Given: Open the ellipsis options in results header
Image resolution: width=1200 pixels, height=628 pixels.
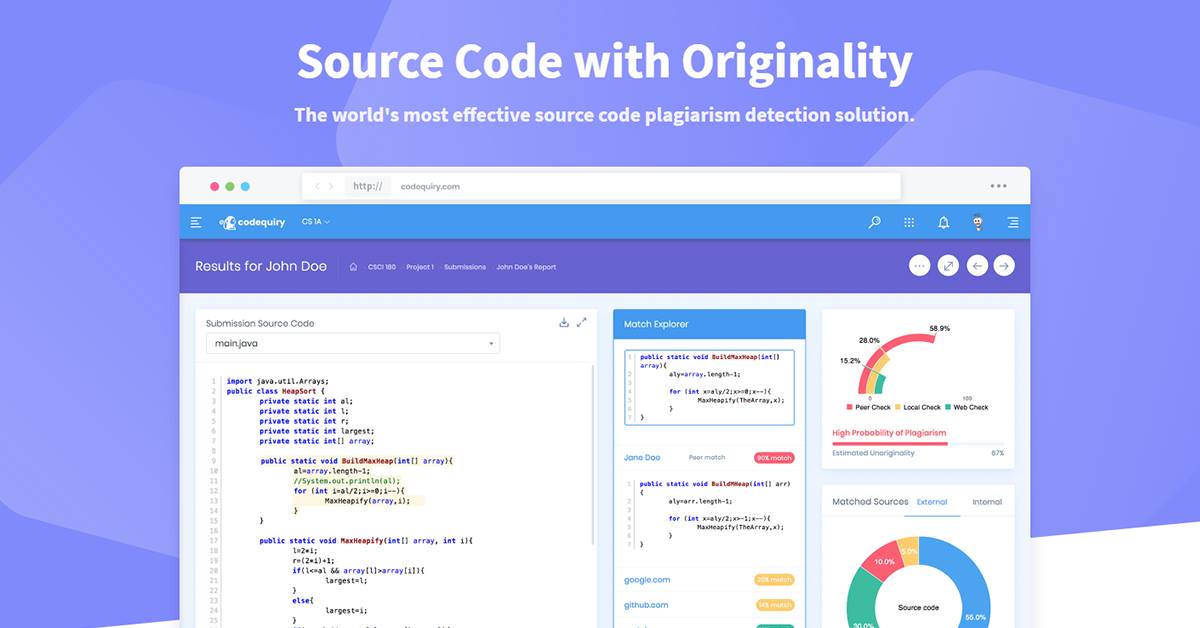Looking at the screenshot, I should point(918,265).
